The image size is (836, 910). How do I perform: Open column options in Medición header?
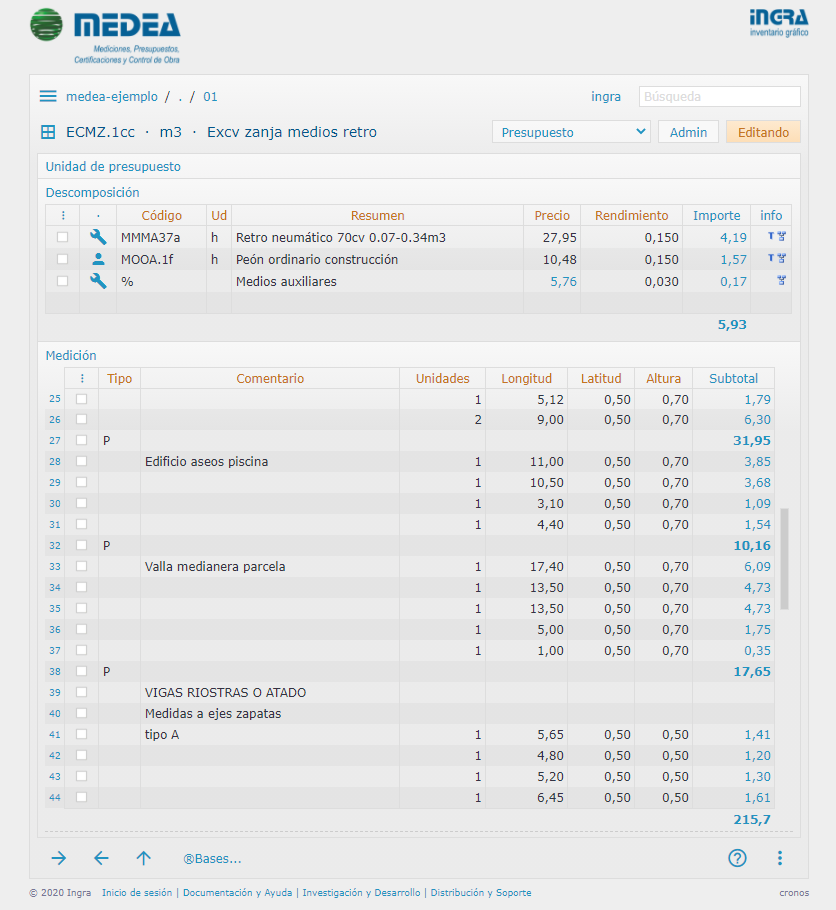81,379
